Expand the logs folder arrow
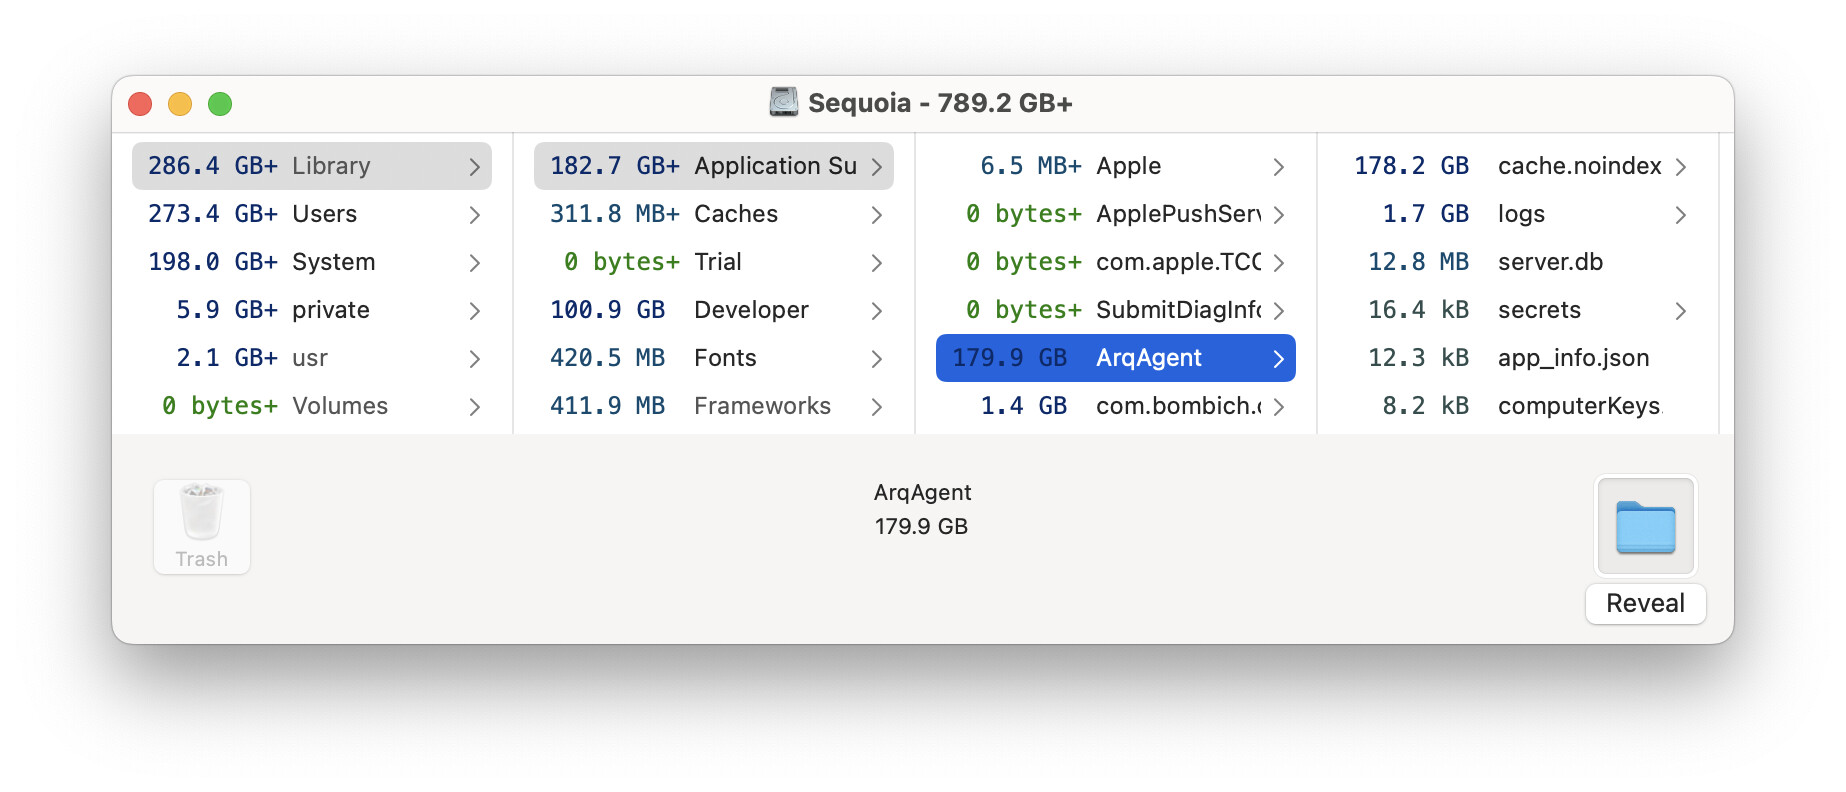Image resolution: width=1846 pixels, height=792 pixels. click(x=1681, y=215)
